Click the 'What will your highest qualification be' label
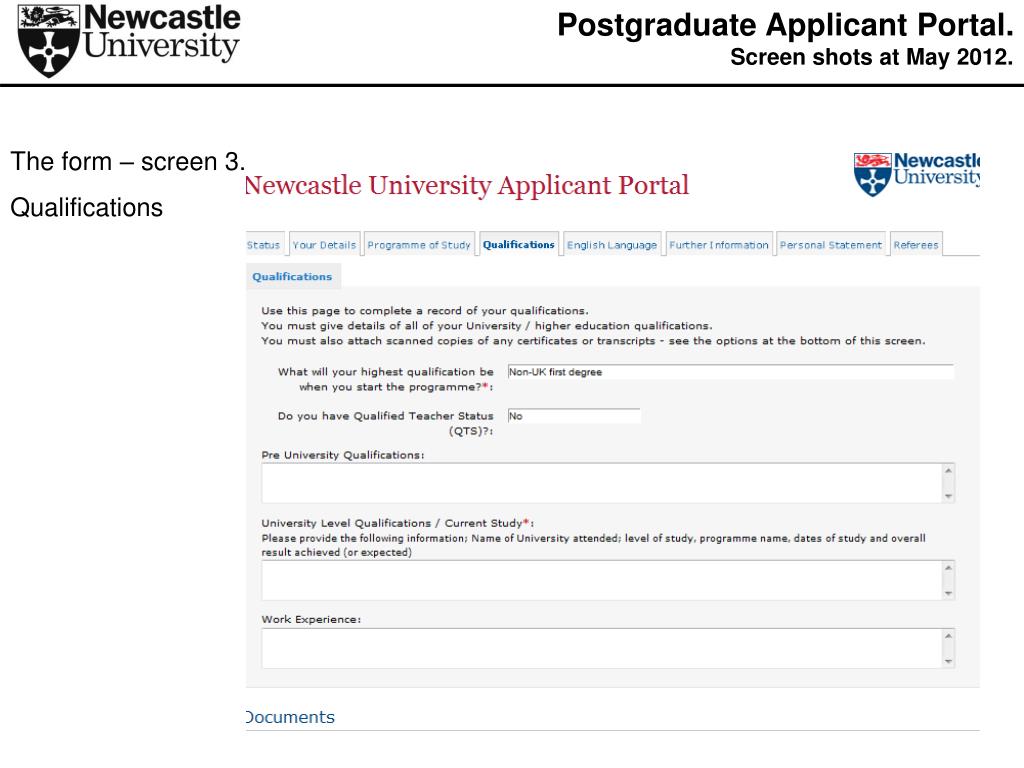The image size is (1024, 768). point(385,379)
